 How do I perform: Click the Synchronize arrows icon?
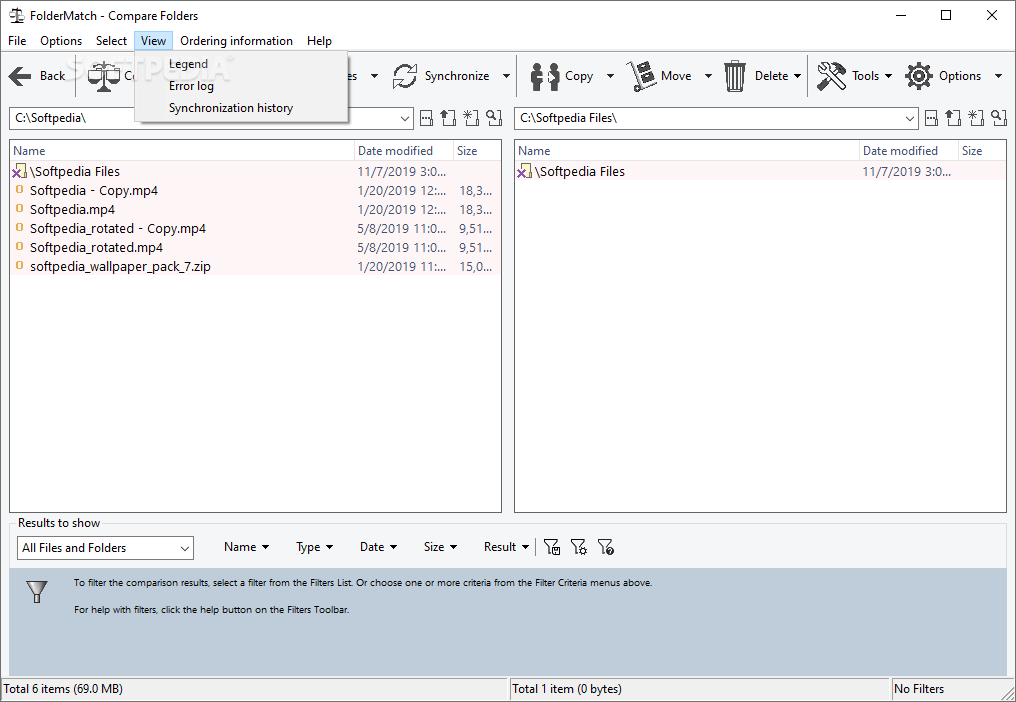pos(405,76)
